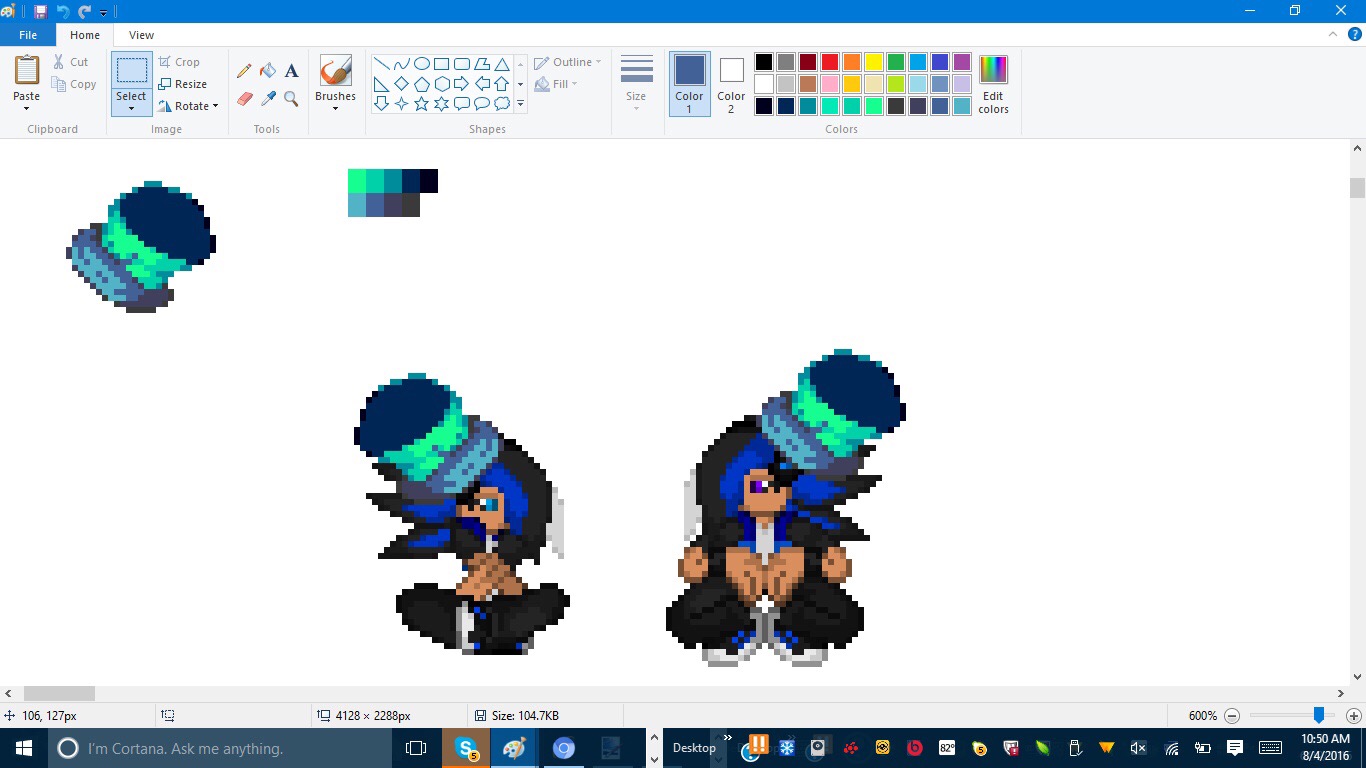The height and width of the screenshot is (768, 1366).
Task: Open the Select options dropdown
Action: coord(131,108)
